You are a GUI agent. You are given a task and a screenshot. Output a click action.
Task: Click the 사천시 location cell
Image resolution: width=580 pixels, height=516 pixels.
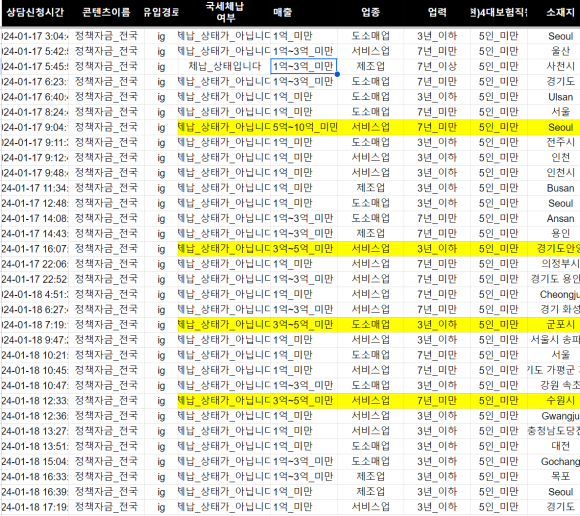pos(560,67)
